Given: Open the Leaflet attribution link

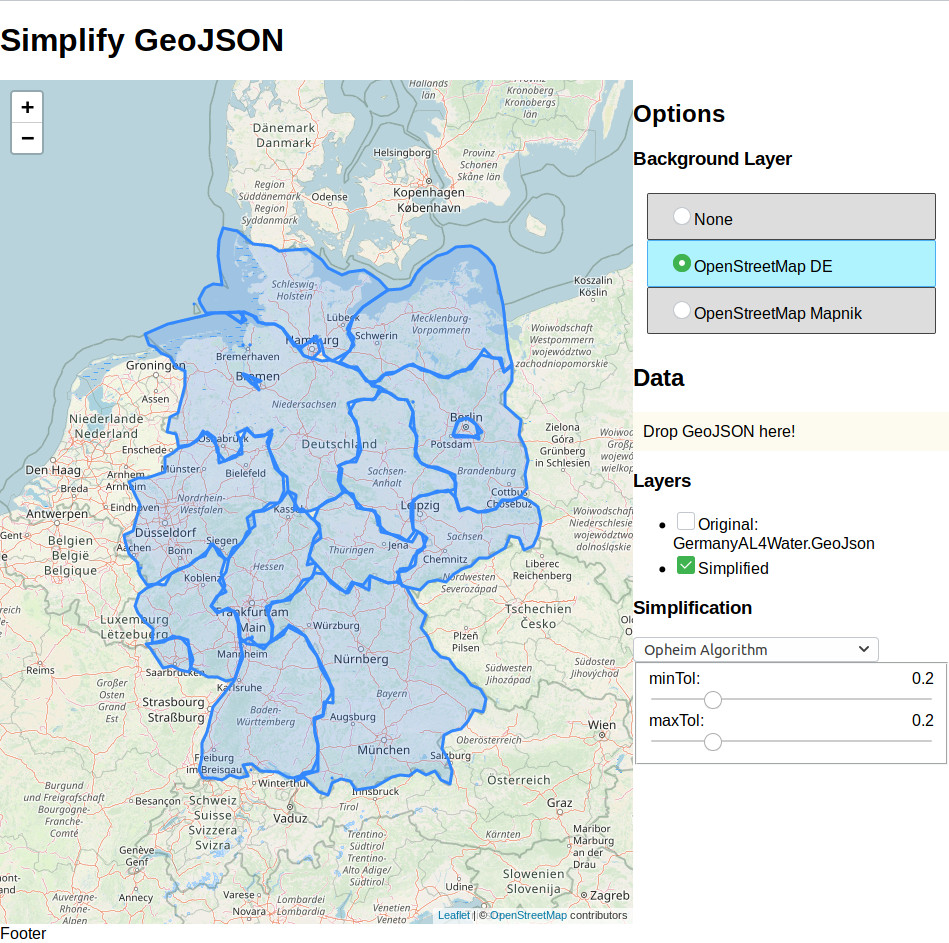Looking at the screenshot, I should click(x=453, y=915).
